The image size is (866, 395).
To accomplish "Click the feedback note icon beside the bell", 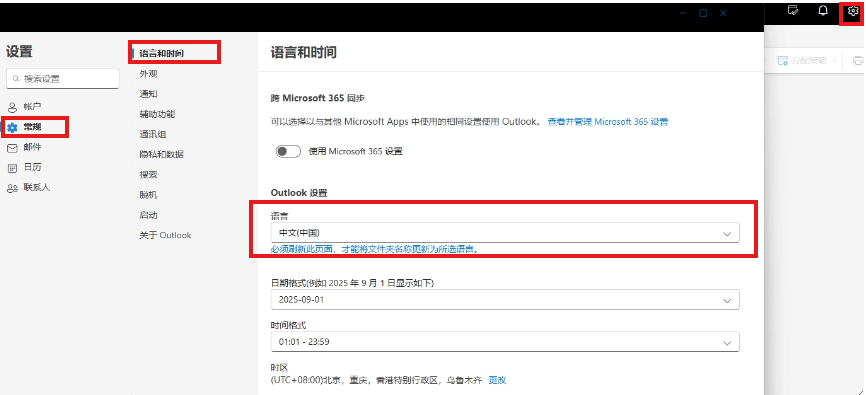I will pyautogui.click(x=793, y=10).
